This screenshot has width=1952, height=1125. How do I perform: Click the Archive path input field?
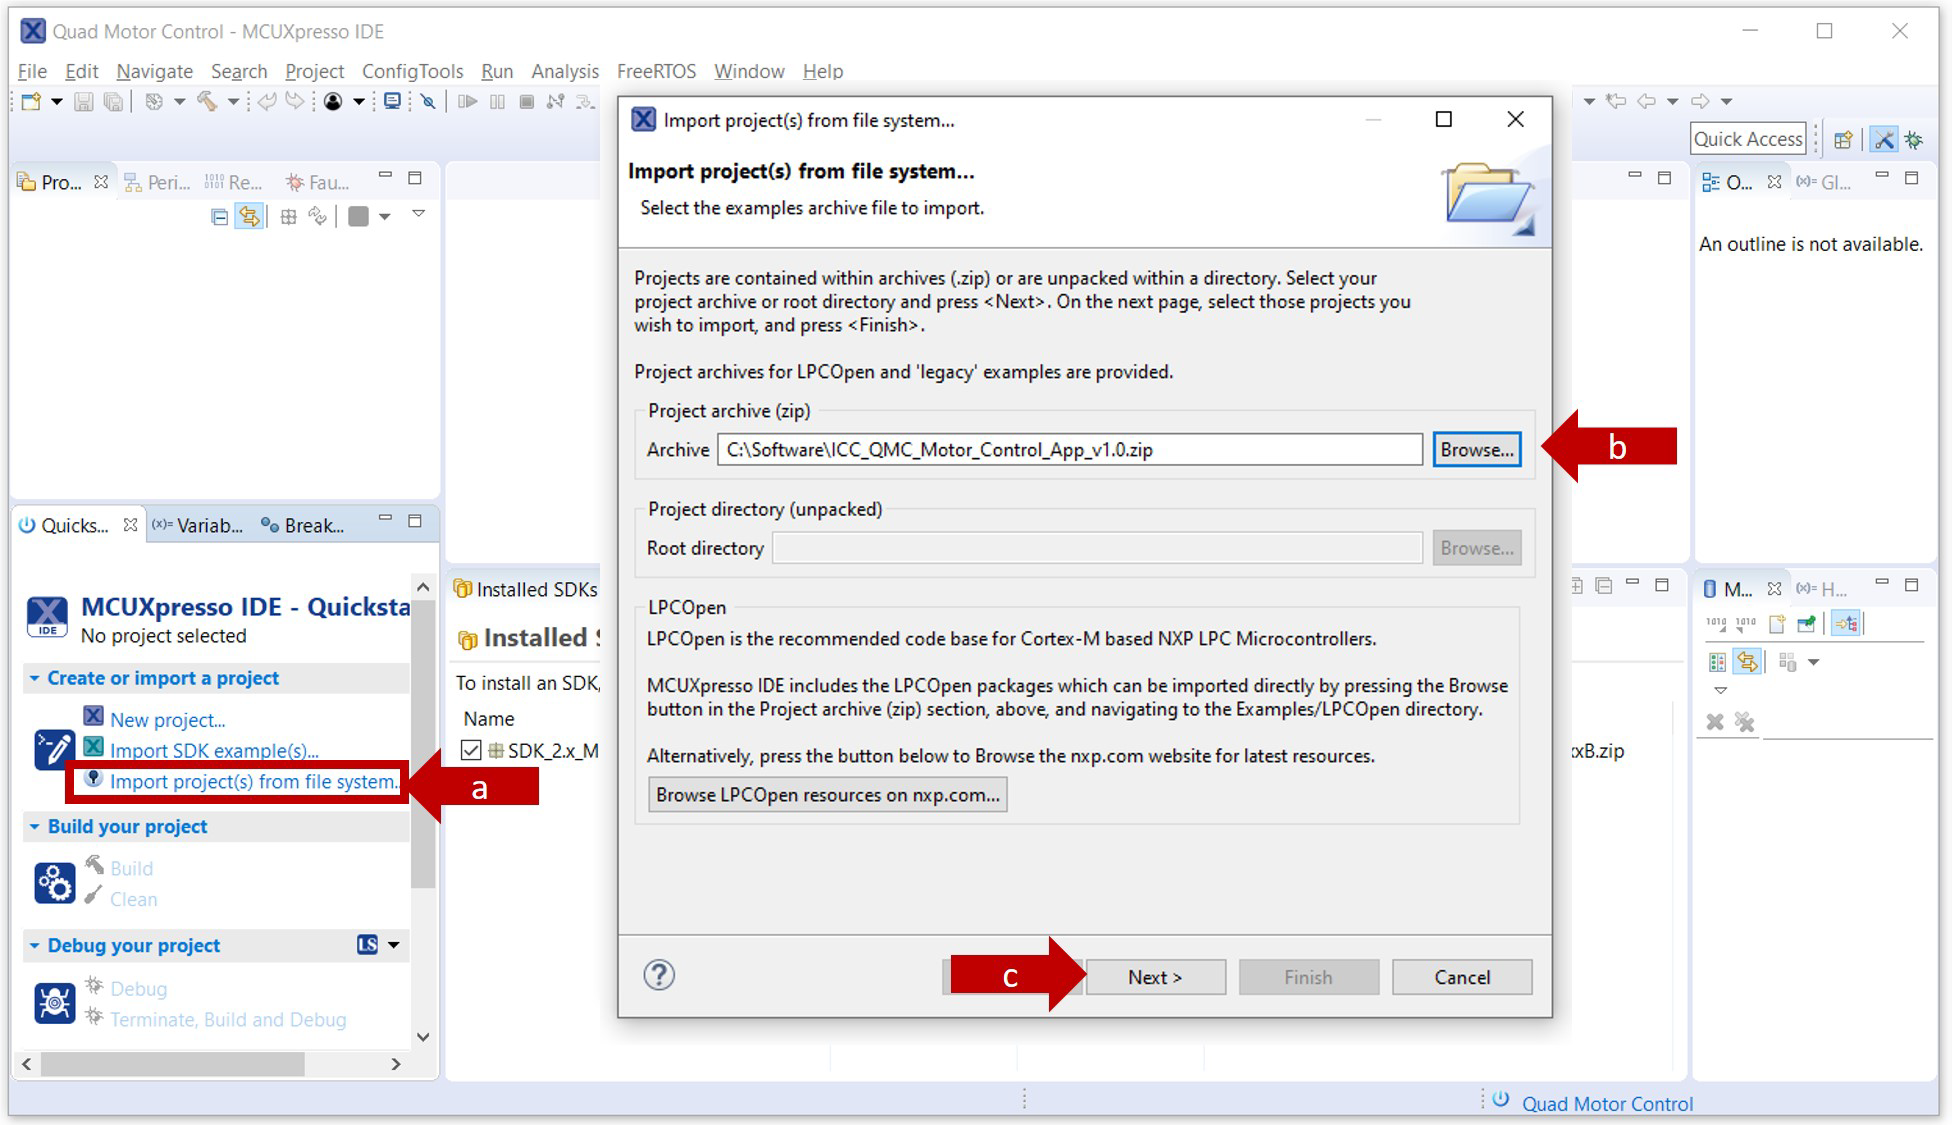(x=1068, y=450)
